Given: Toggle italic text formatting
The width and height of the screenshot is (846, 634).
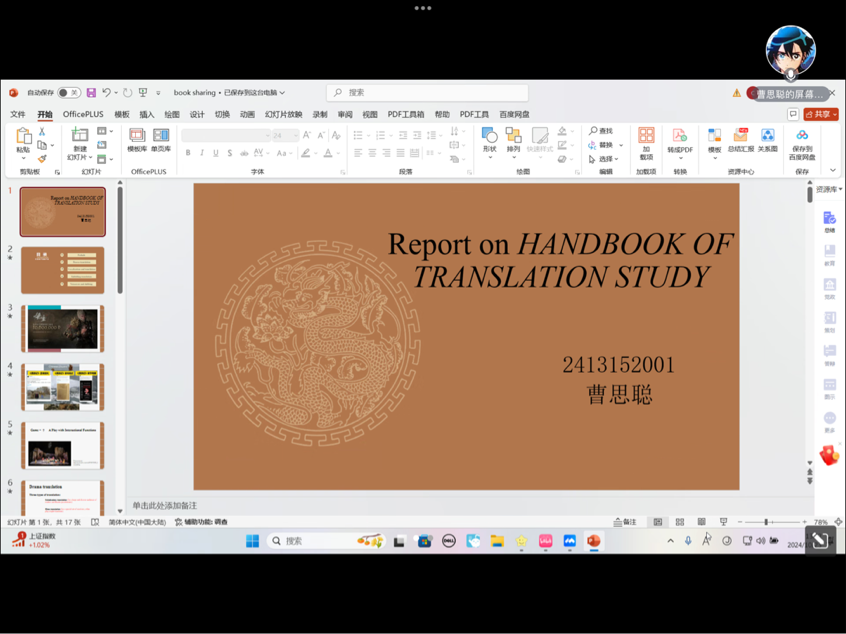Looking at the screenshot, I should 202,153.
